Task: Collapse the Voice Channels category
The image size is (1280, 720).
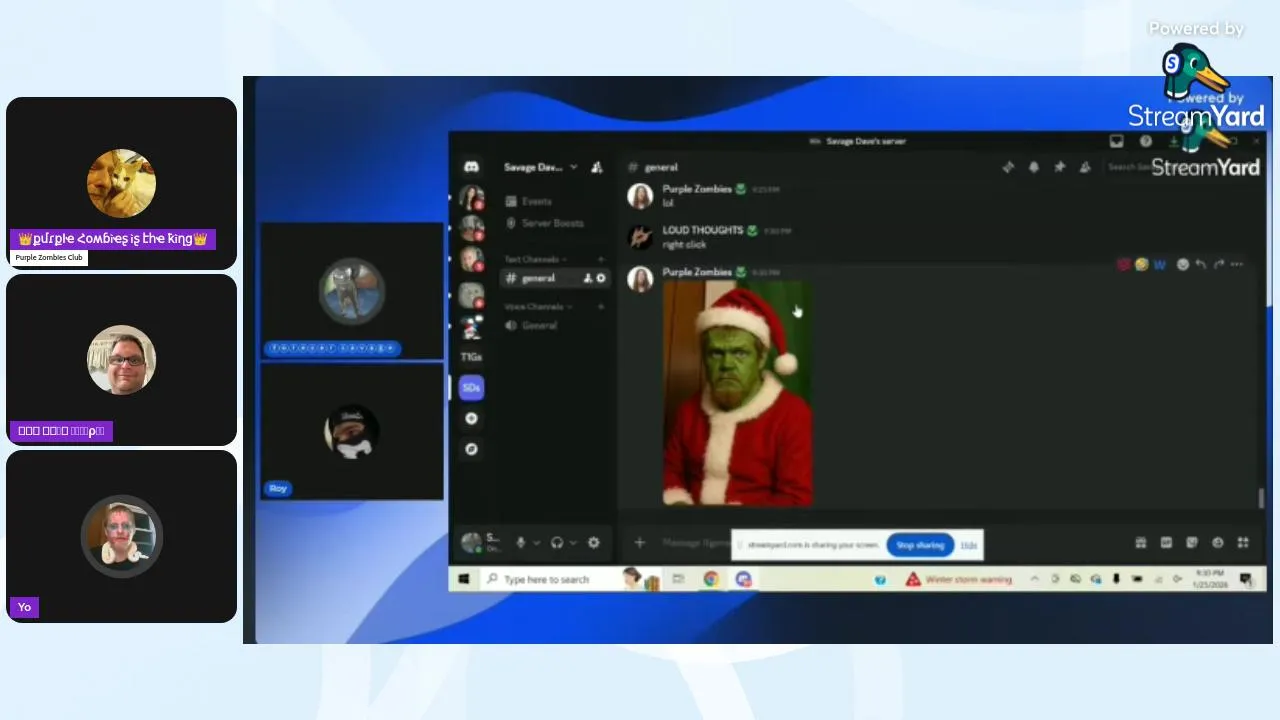Action: coord(538,306)
